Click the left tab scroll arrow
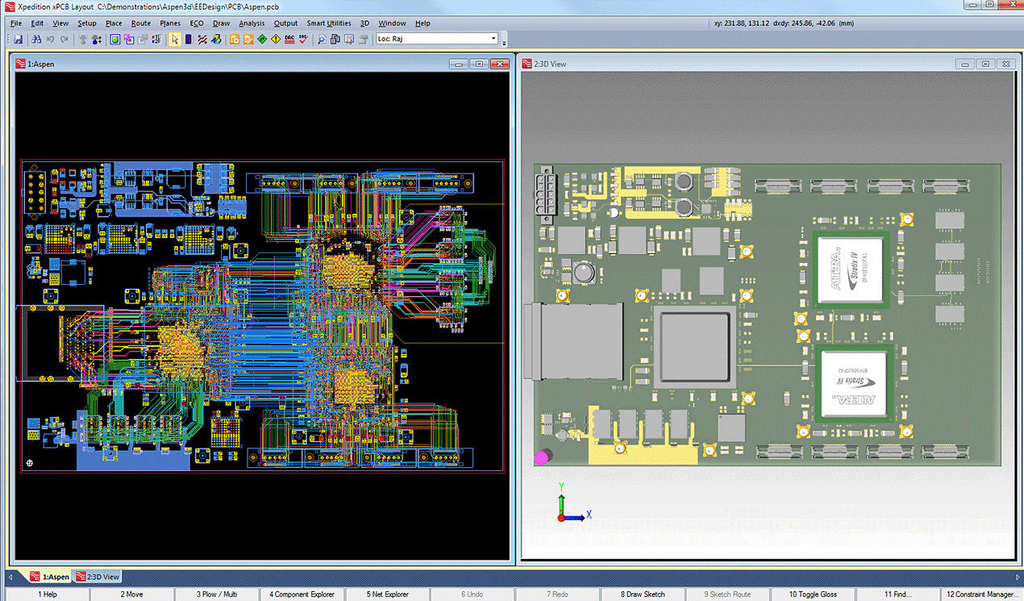 coord(10,577)
